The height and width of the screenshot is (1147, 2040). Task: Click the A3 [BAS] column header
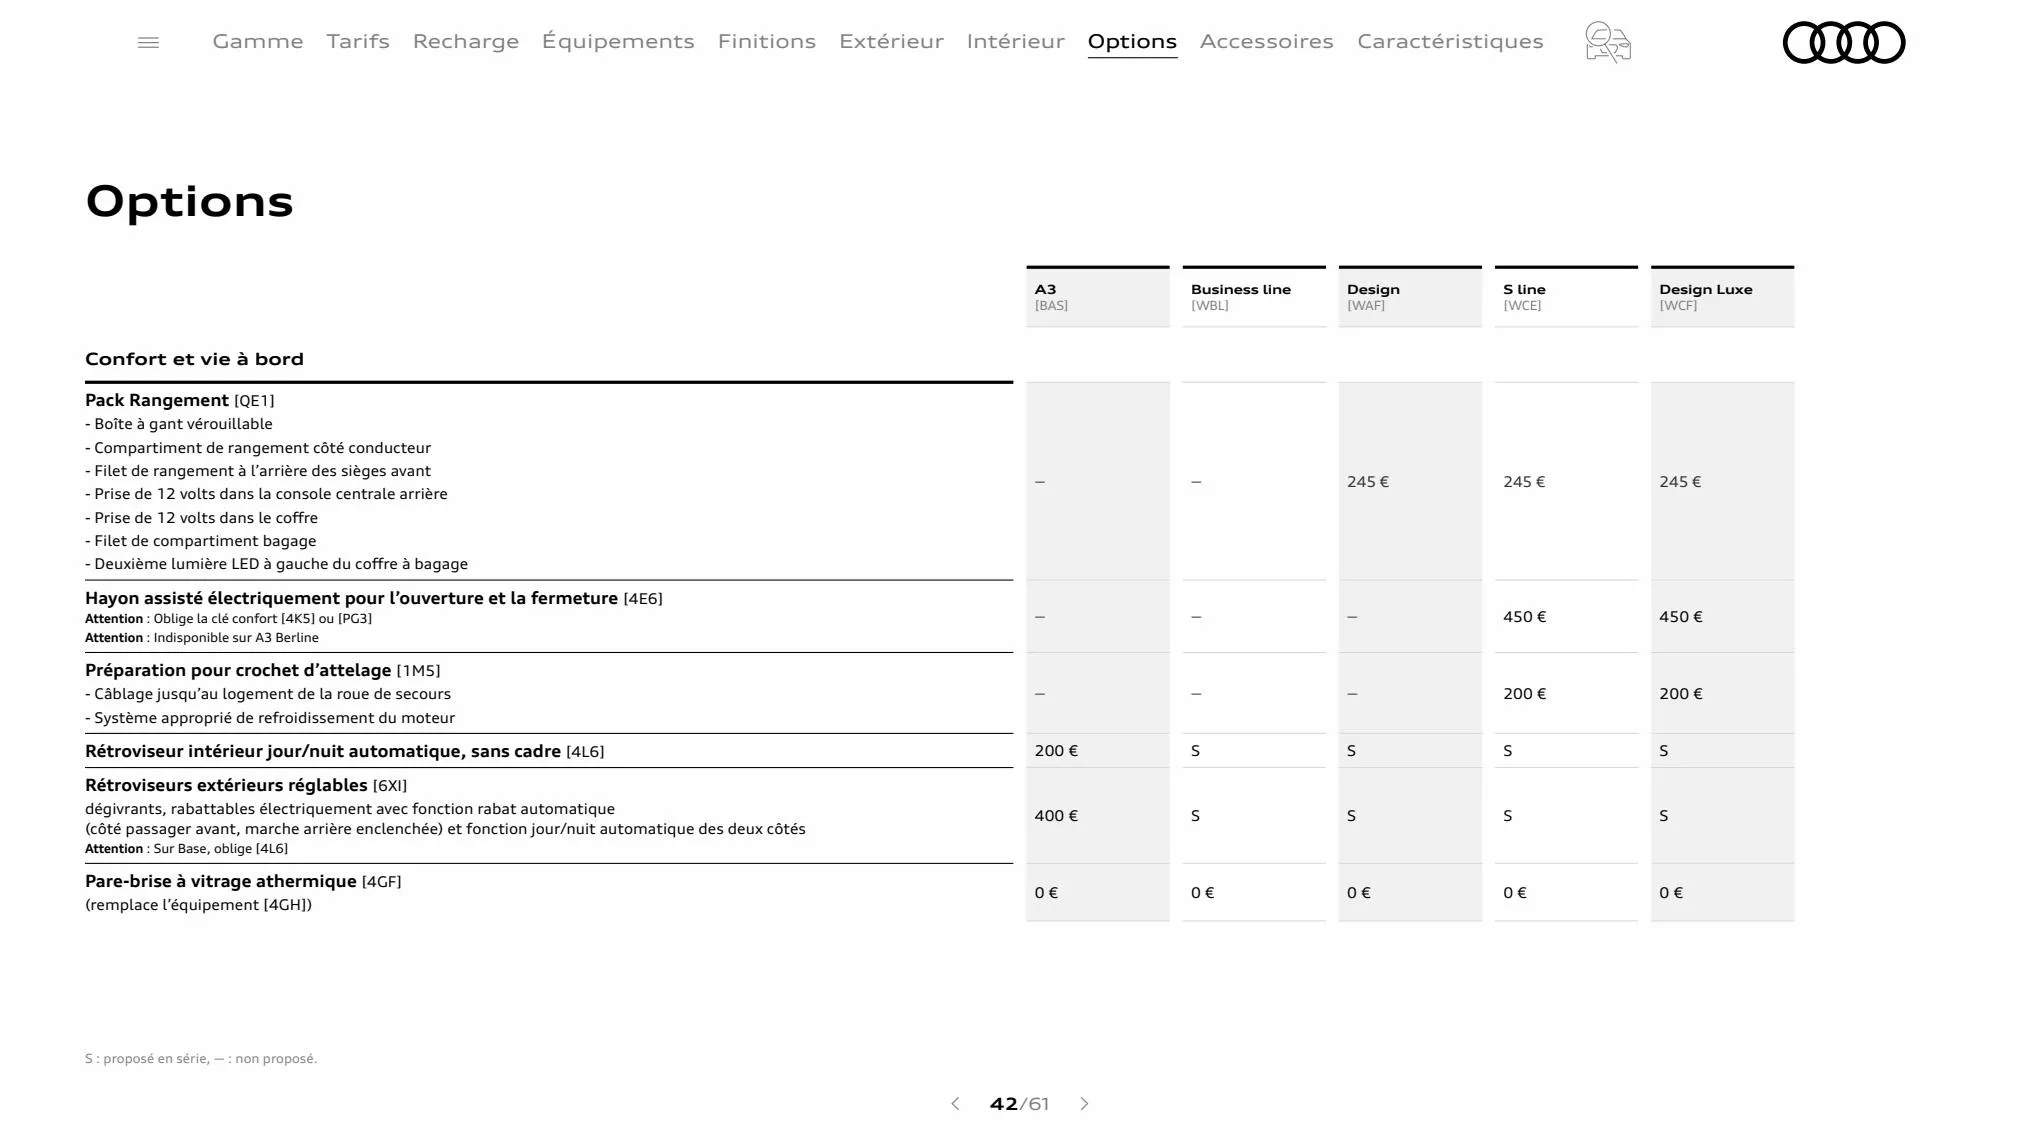coord(1097,296)
